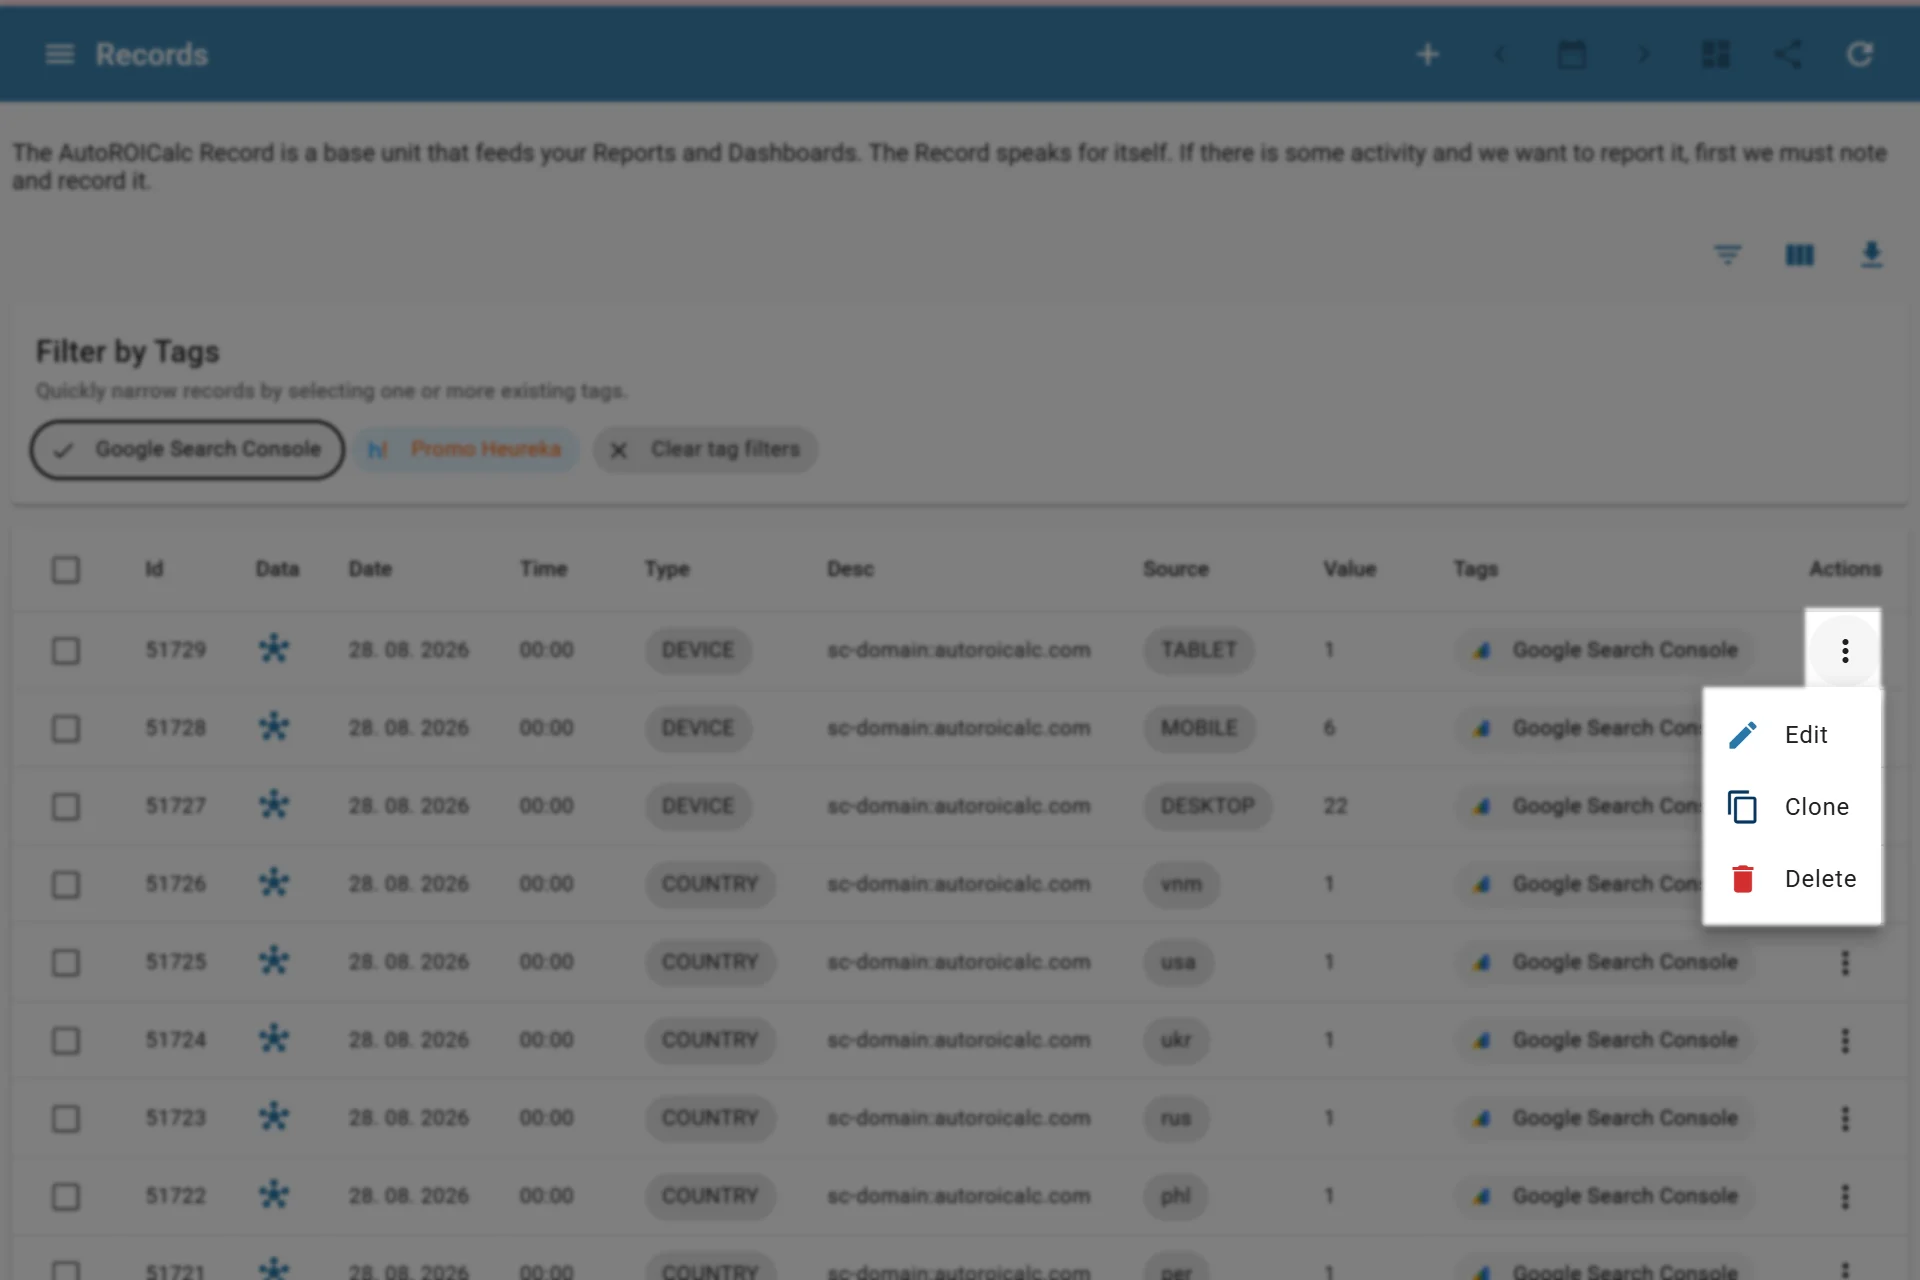Go to previous period arrow

pos(1499,54)
